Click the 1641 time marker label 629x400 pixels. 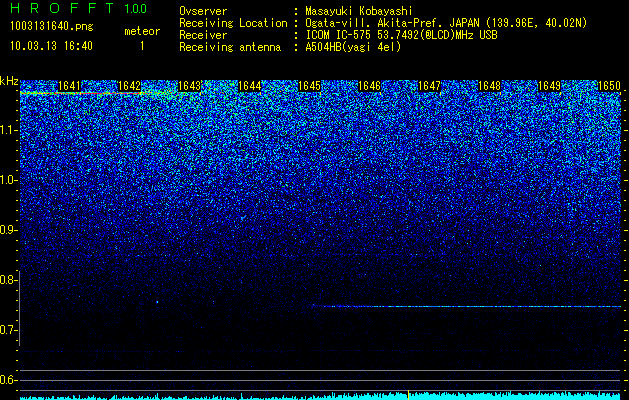[69, 86]
